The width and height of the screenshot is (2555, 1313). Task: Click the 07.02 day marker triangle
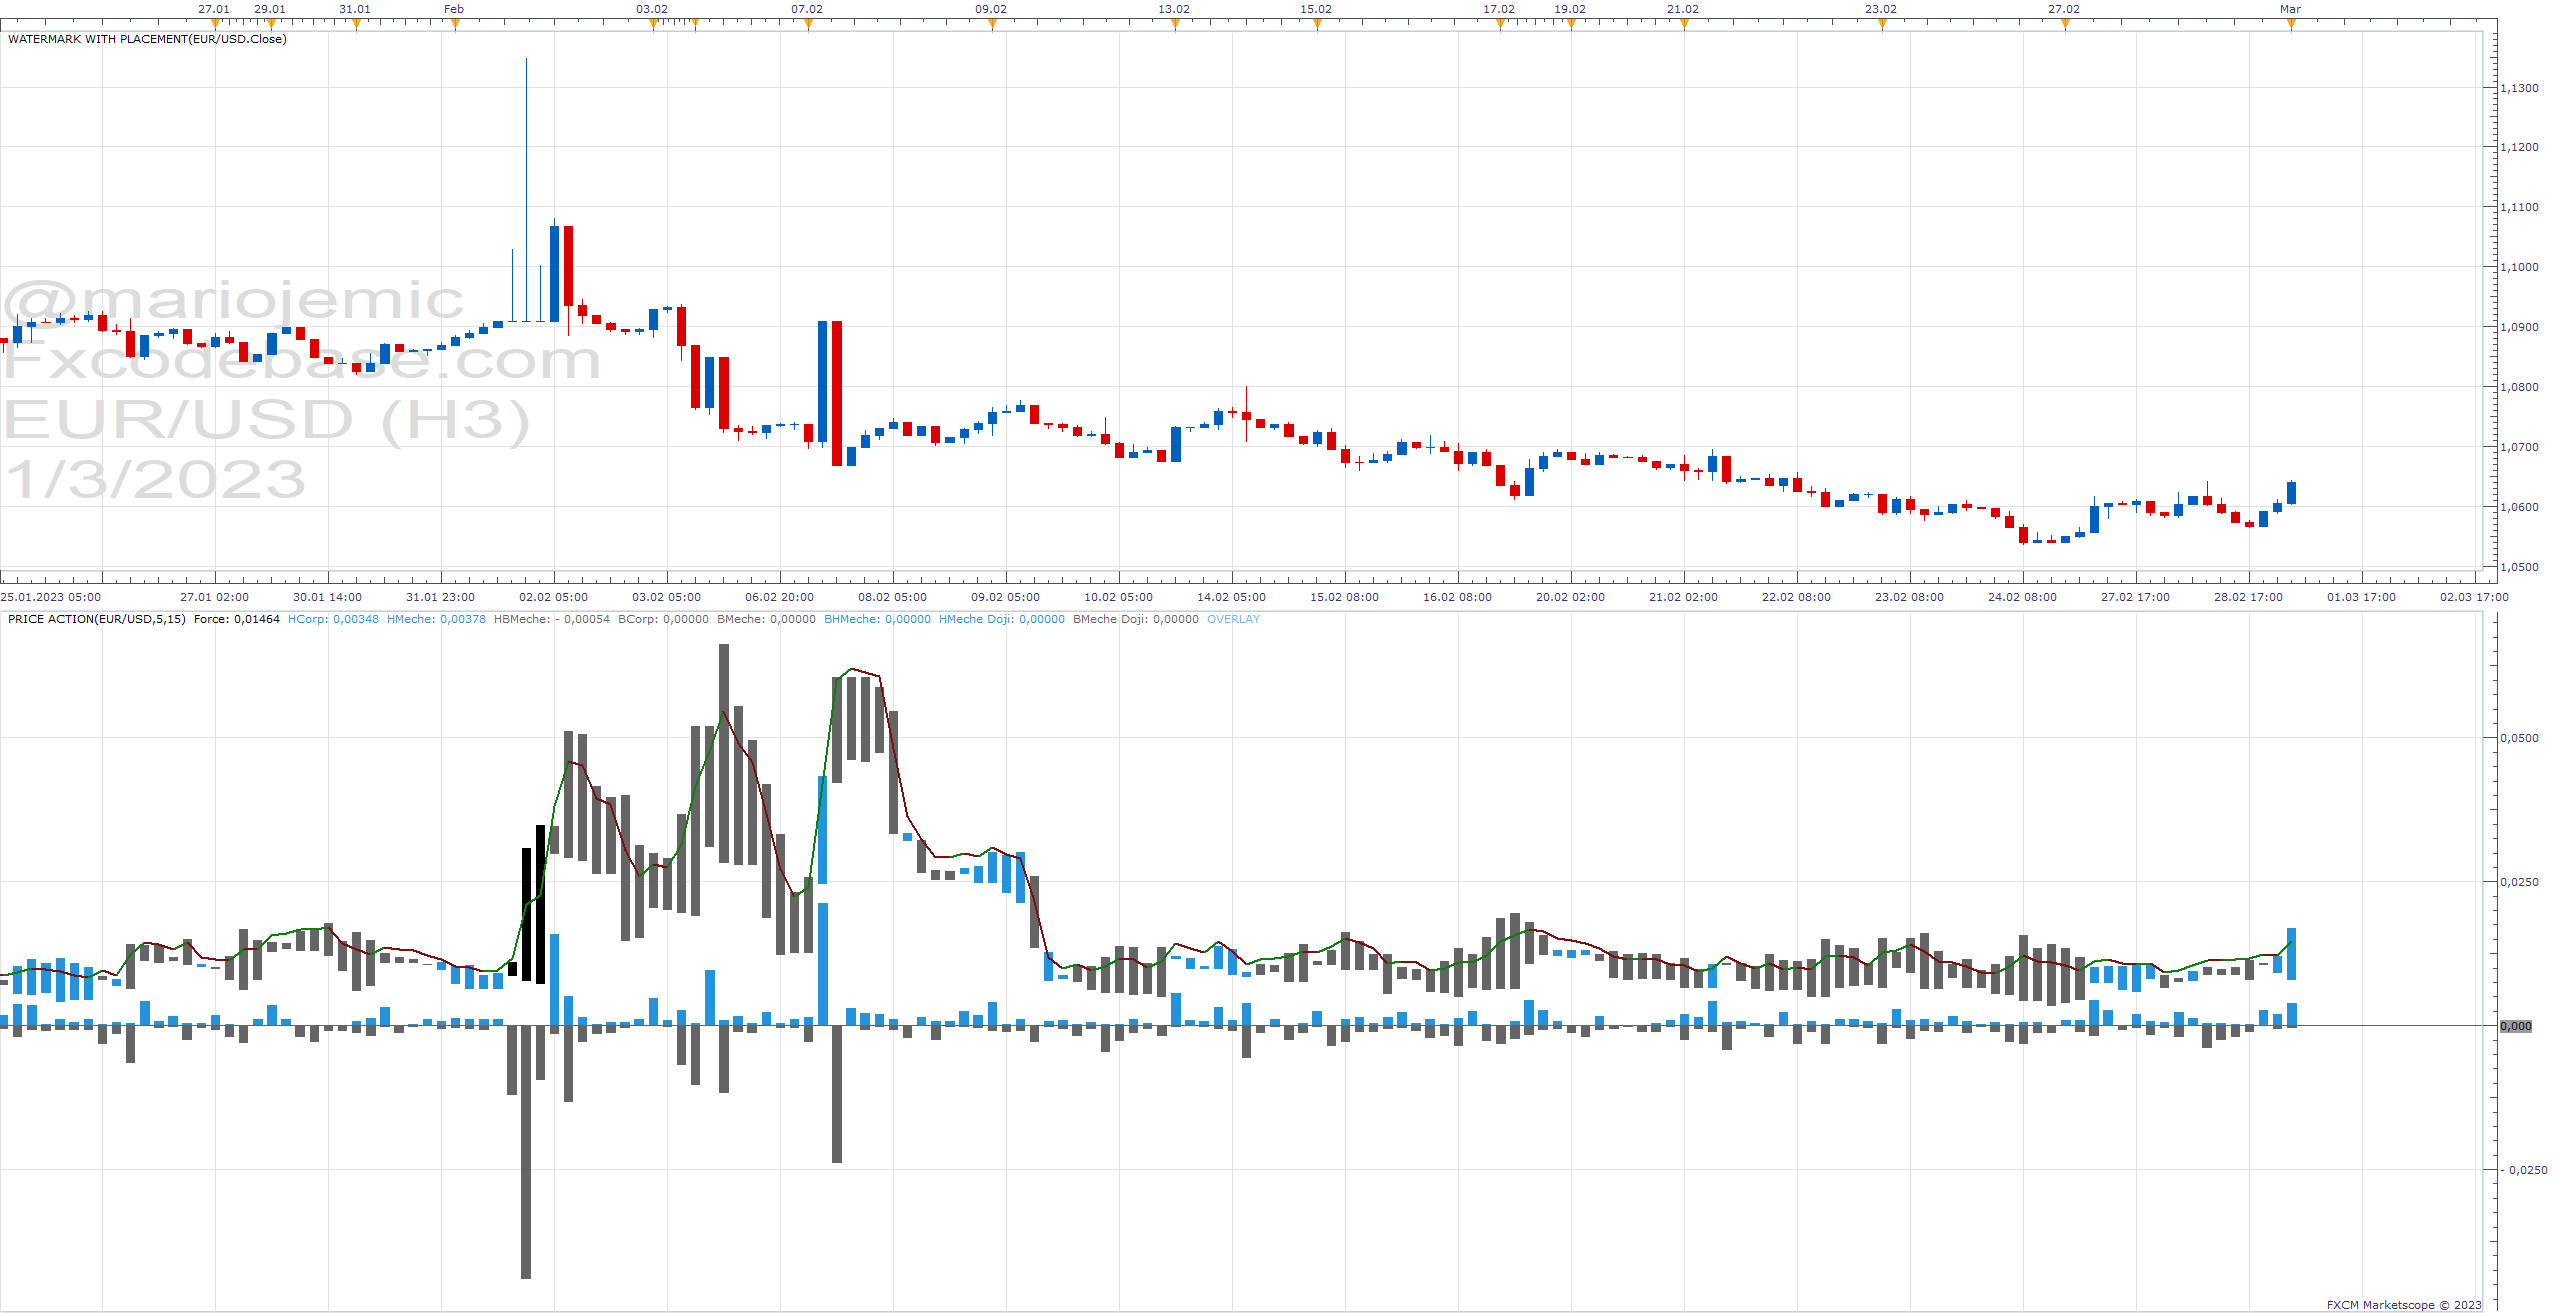coord(808,25)
